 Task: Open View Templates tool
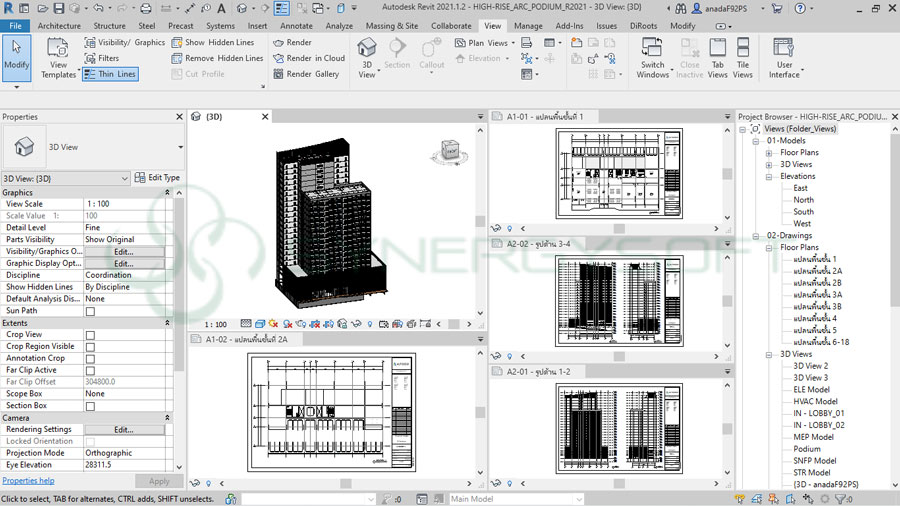tap(58, 56)
